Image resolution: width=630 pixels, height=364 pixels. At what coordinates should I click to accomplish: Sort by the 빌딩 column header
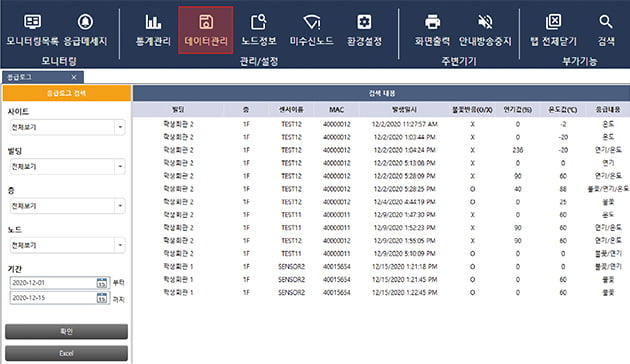[x=178, y=109]
